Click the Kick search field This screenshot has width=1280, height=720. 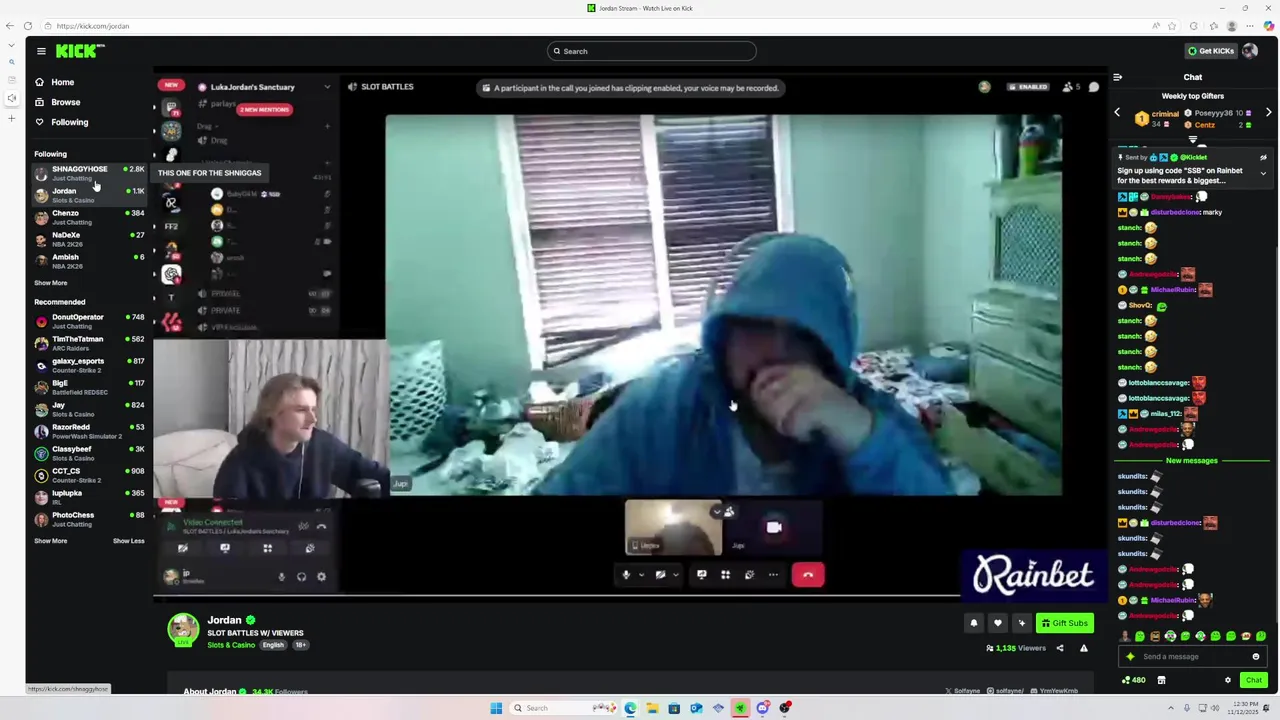point(652,51)
